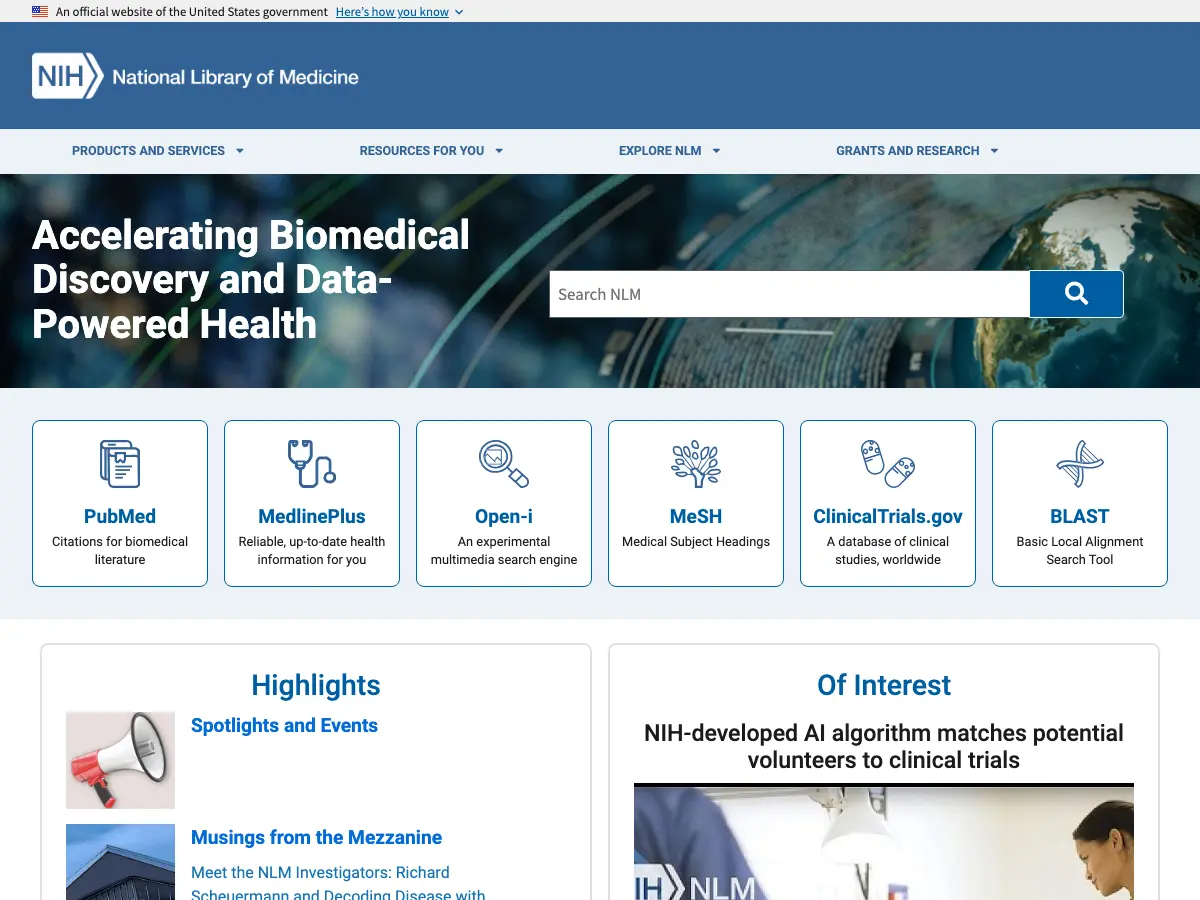Open Spotlights and Events link
Screen dimensions: 1200x900
284,726
